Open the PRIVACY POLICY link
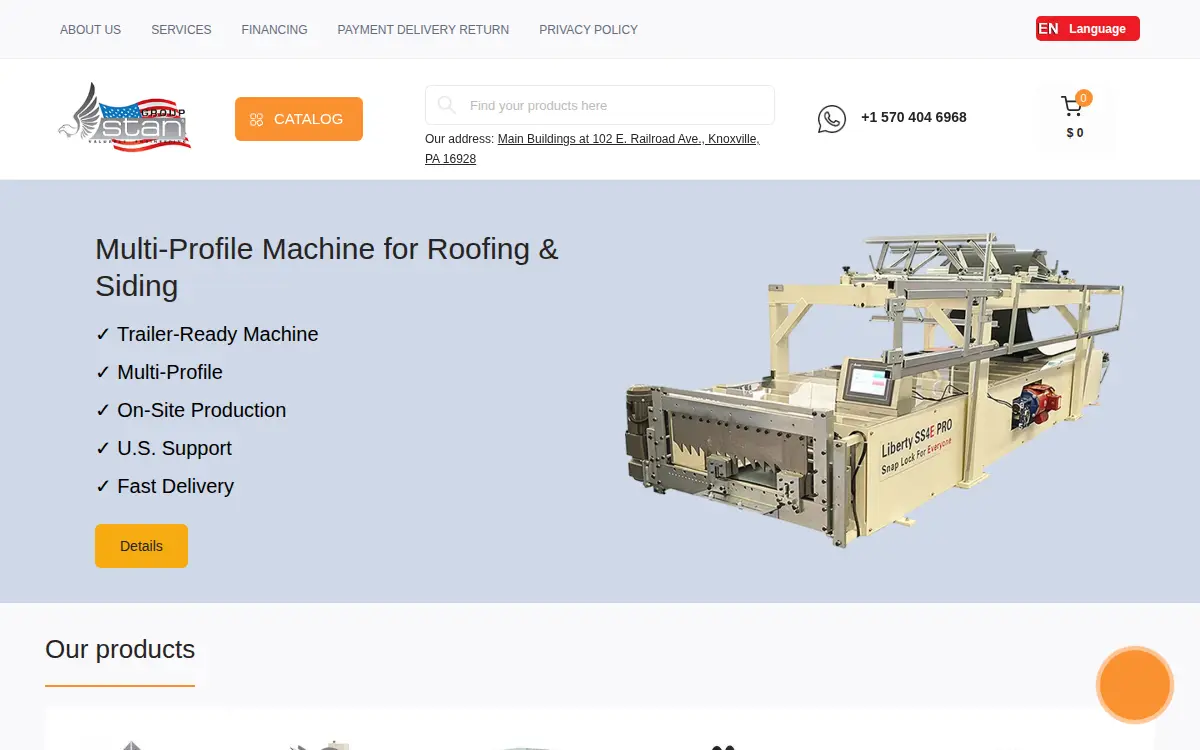 (588, 30)
